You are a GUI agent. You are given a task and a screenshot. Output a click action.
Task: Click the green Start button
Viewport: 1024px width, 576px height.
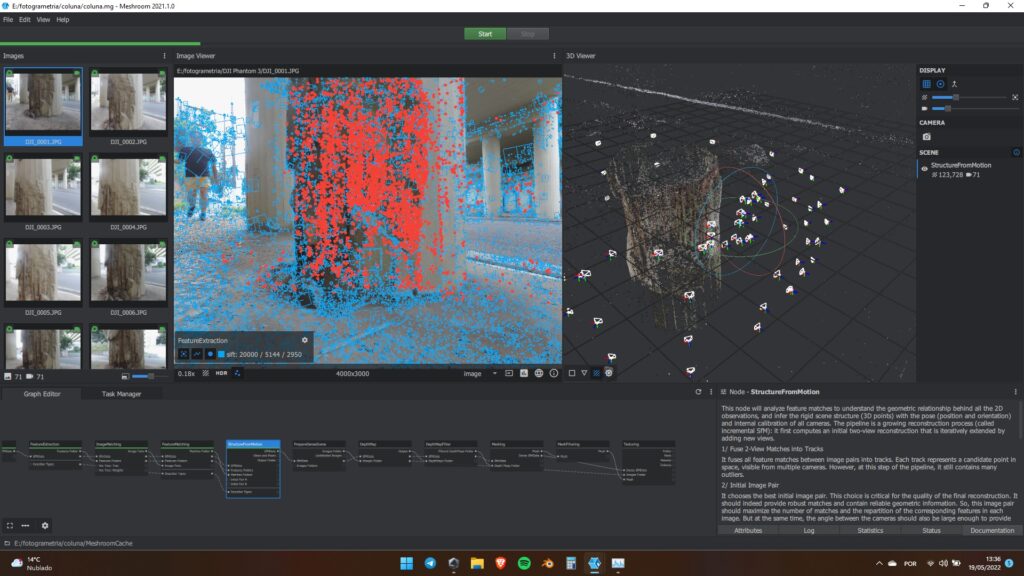pyautogui.click(x=485, y=33)
